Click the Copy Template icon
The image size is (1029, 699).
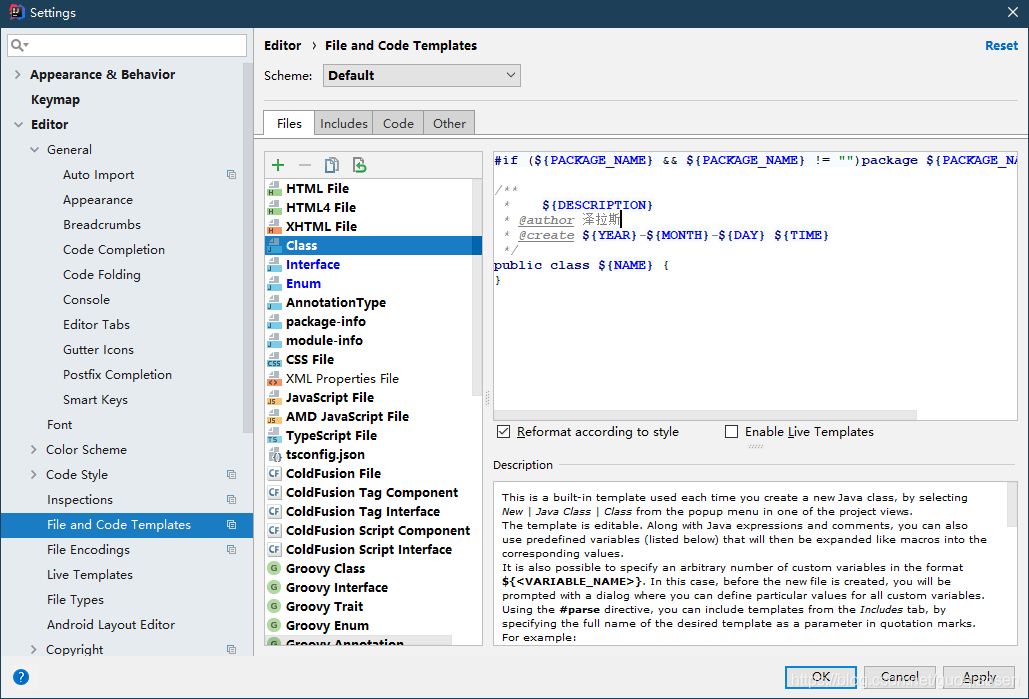tap(332, 165)
